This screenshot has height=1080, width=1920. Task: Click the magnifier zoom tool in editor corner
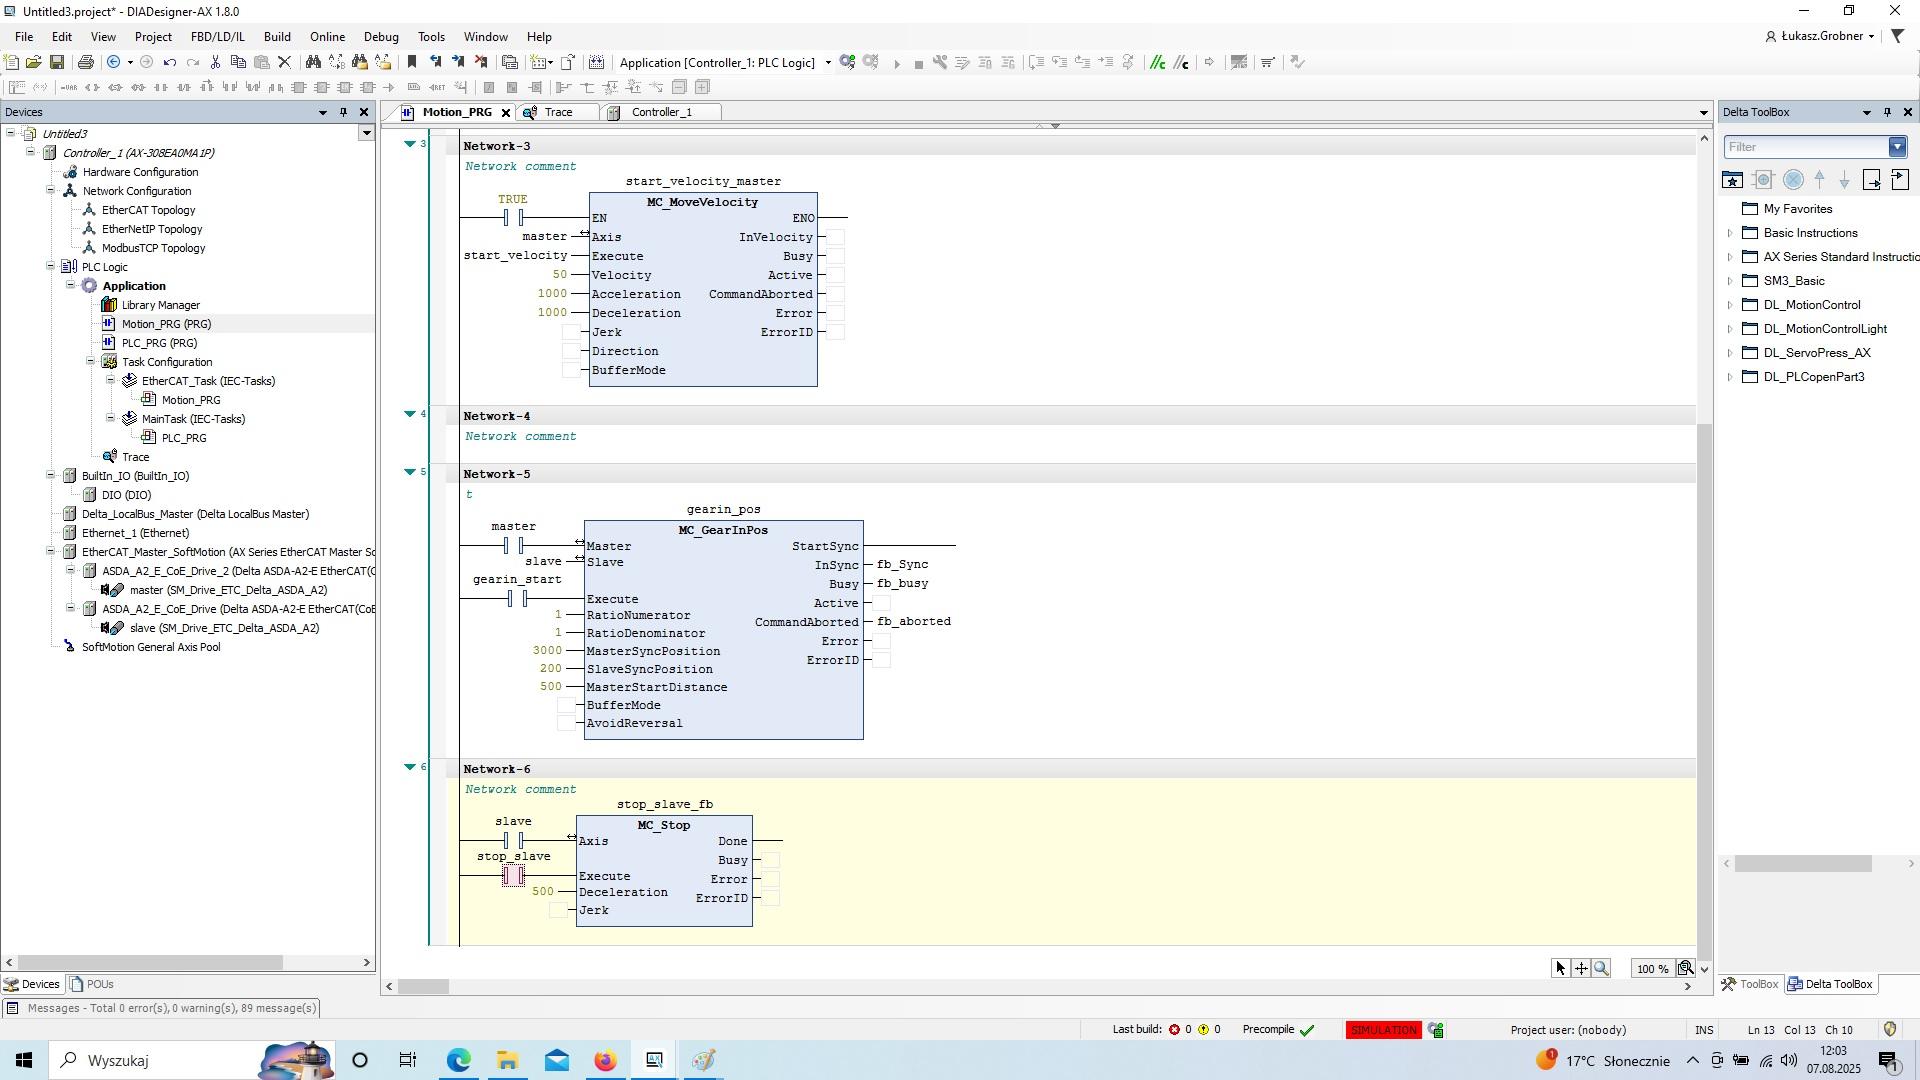coord(1601,968)
